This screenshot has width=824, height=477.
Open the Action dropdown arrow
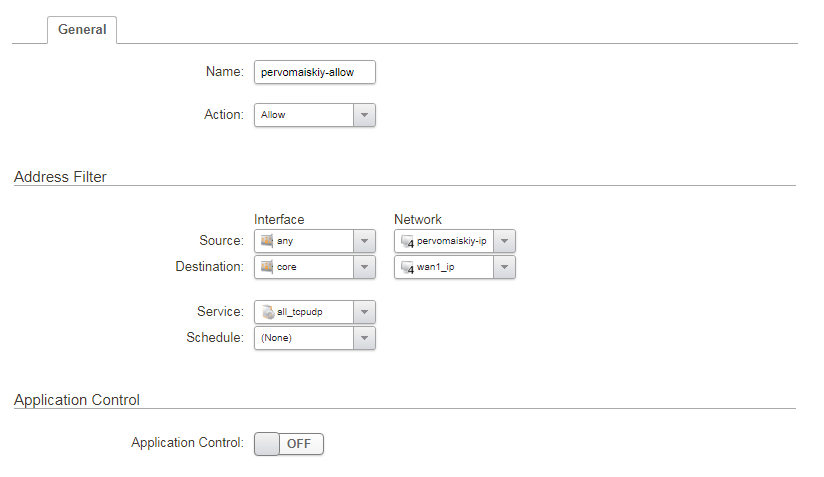[365, 115]
